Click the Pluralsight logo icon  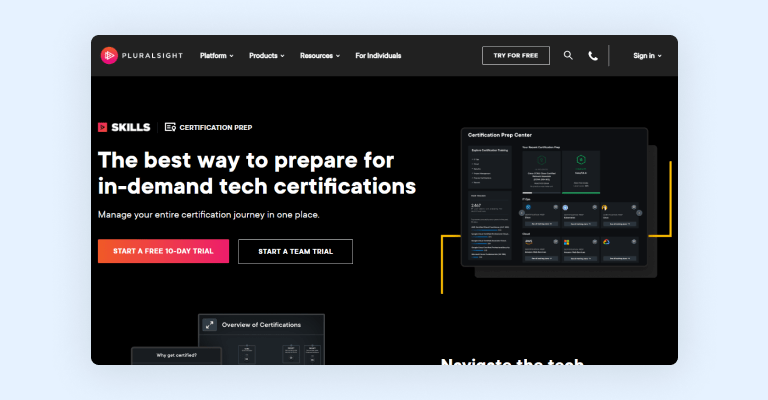click(x=109, y=55)
